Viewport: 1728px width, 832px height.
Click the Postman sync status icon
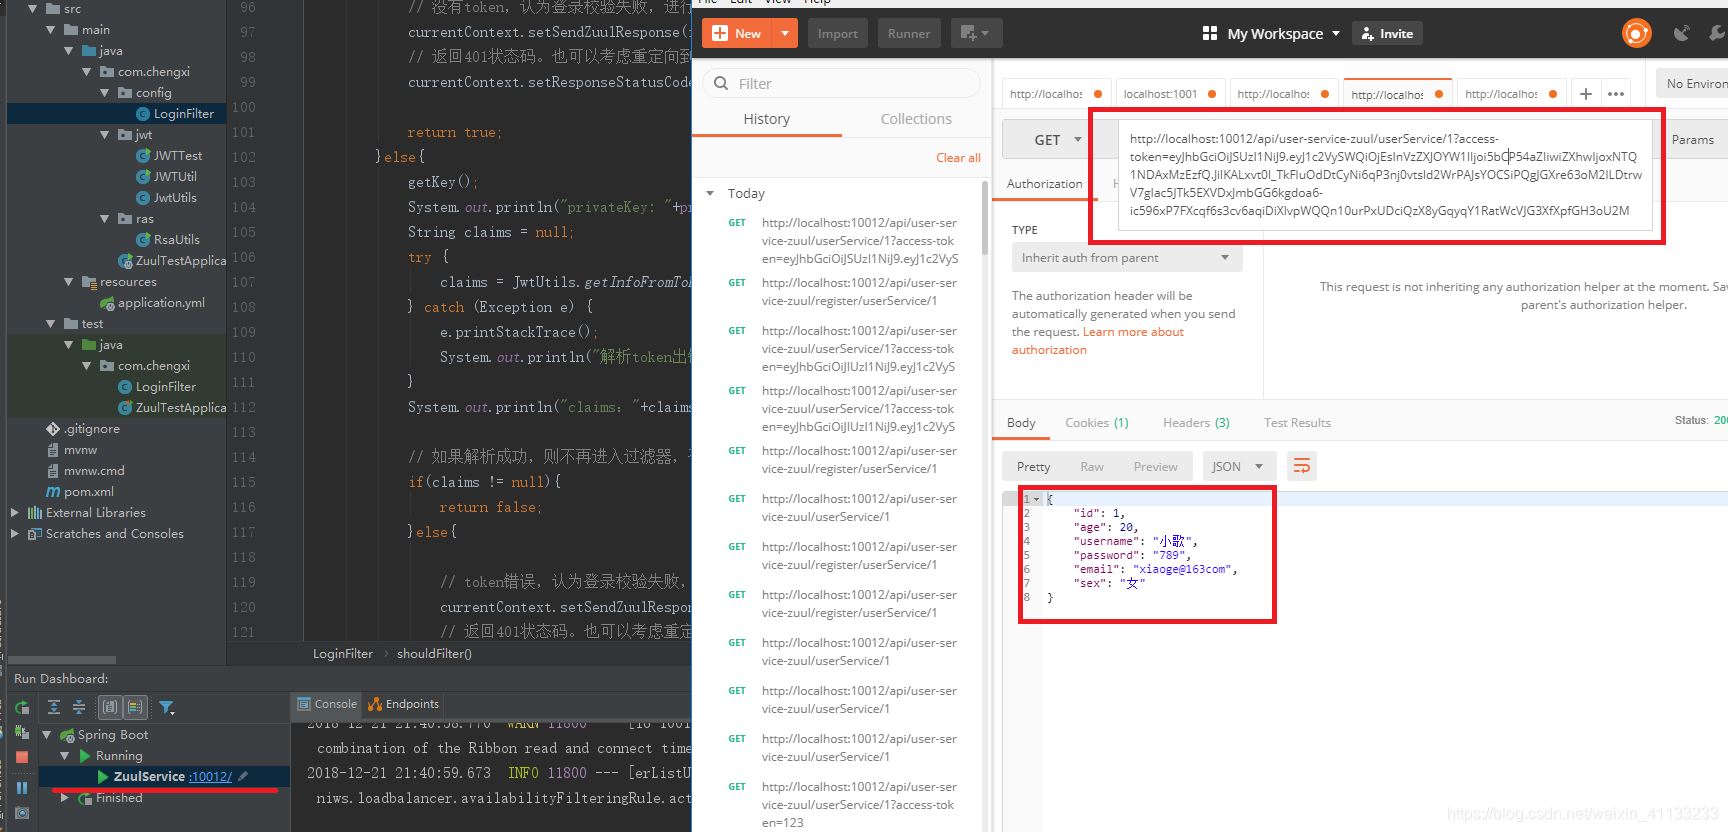[x=1636, y=33]
